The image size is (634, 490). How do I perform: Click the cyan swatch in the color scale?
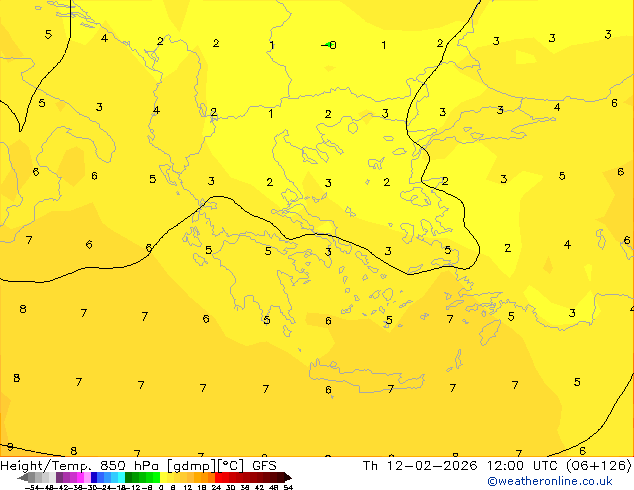(121, 477)
